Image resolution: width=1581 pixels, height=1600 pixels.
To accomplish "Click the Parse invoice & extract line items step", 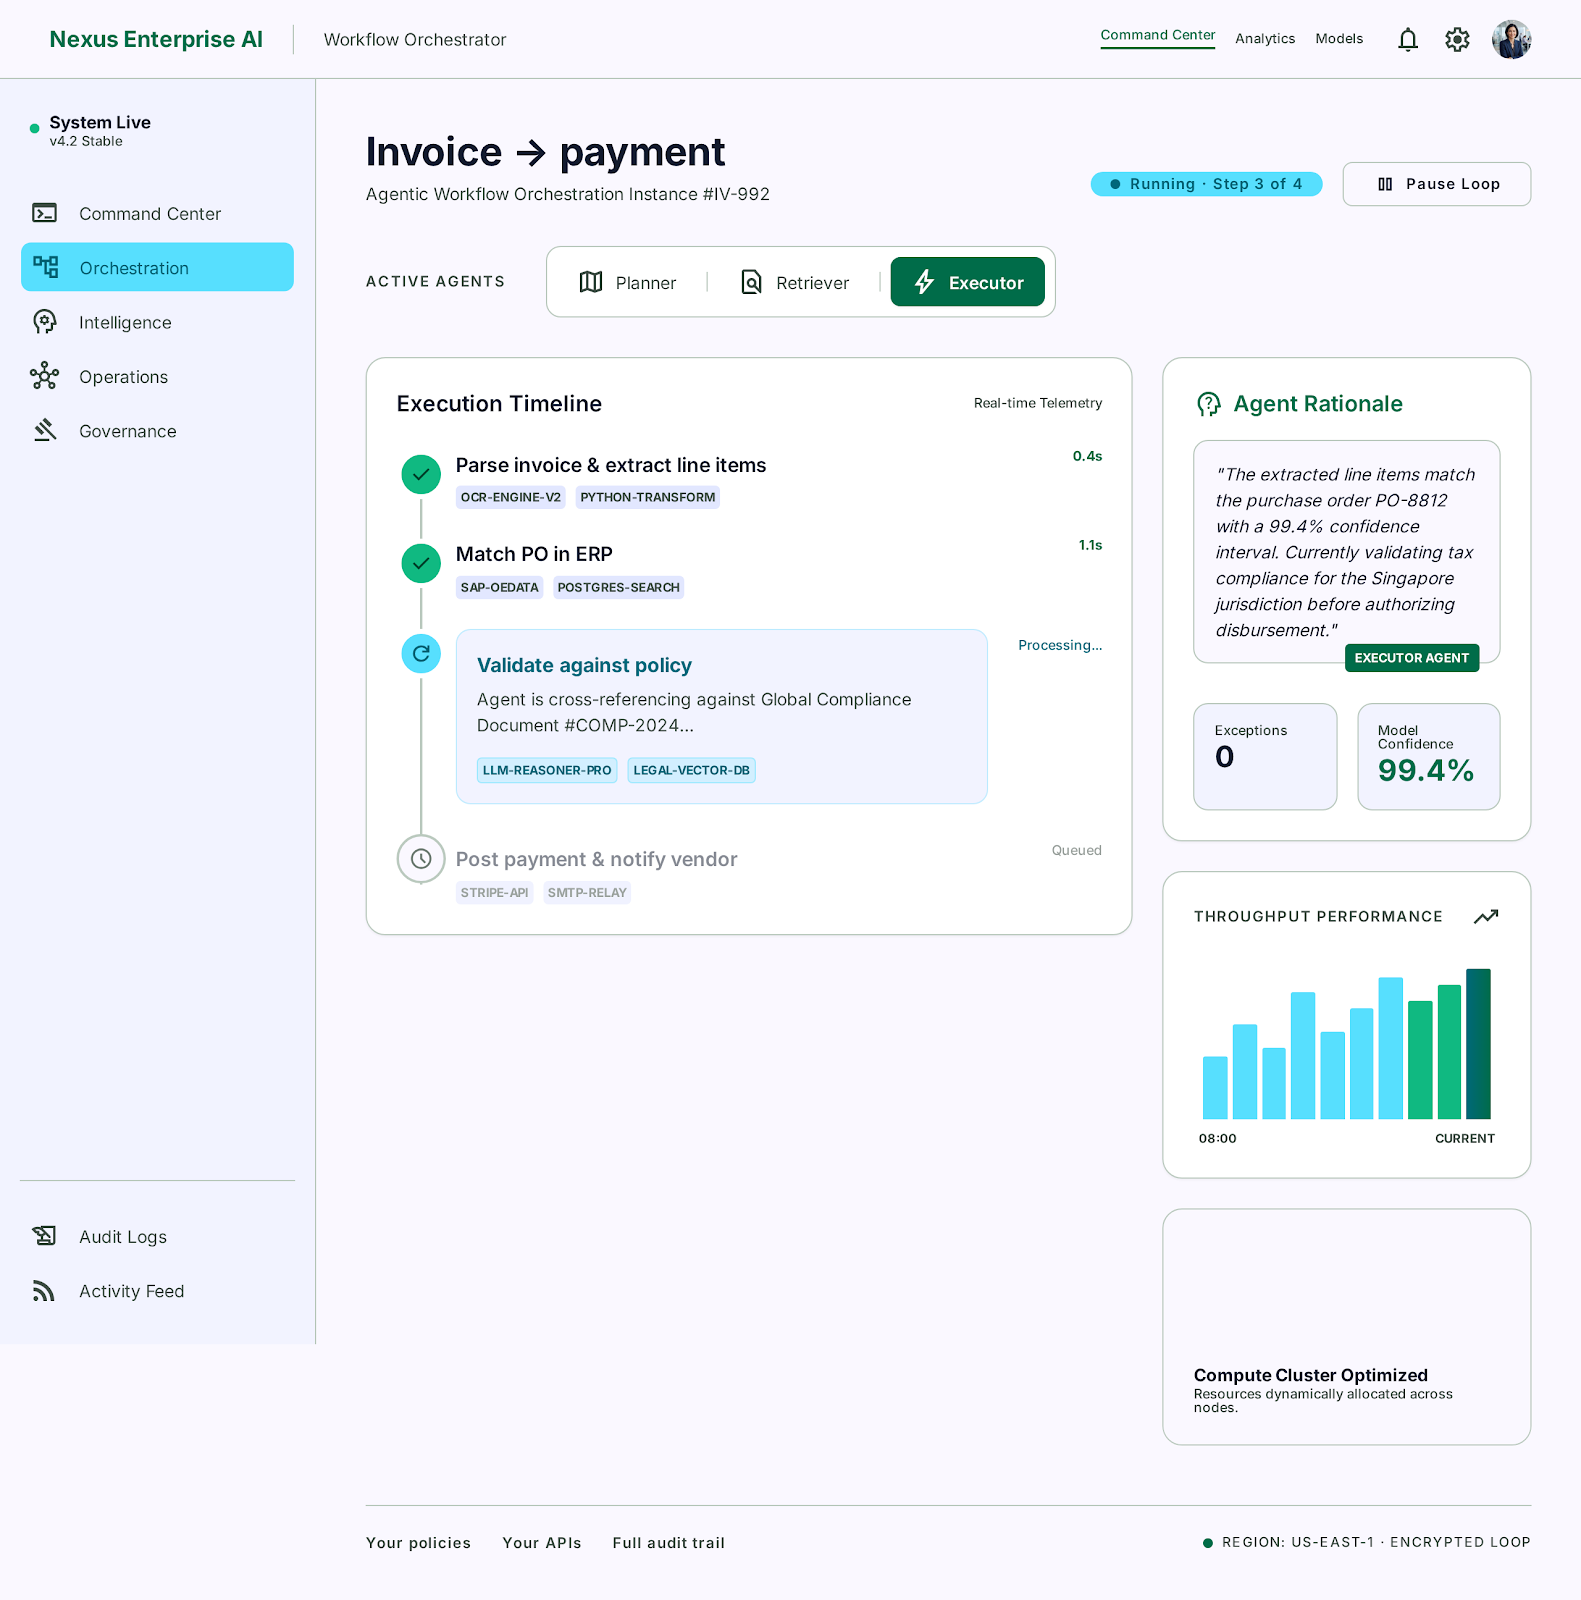I will click(x=611, y=465).
